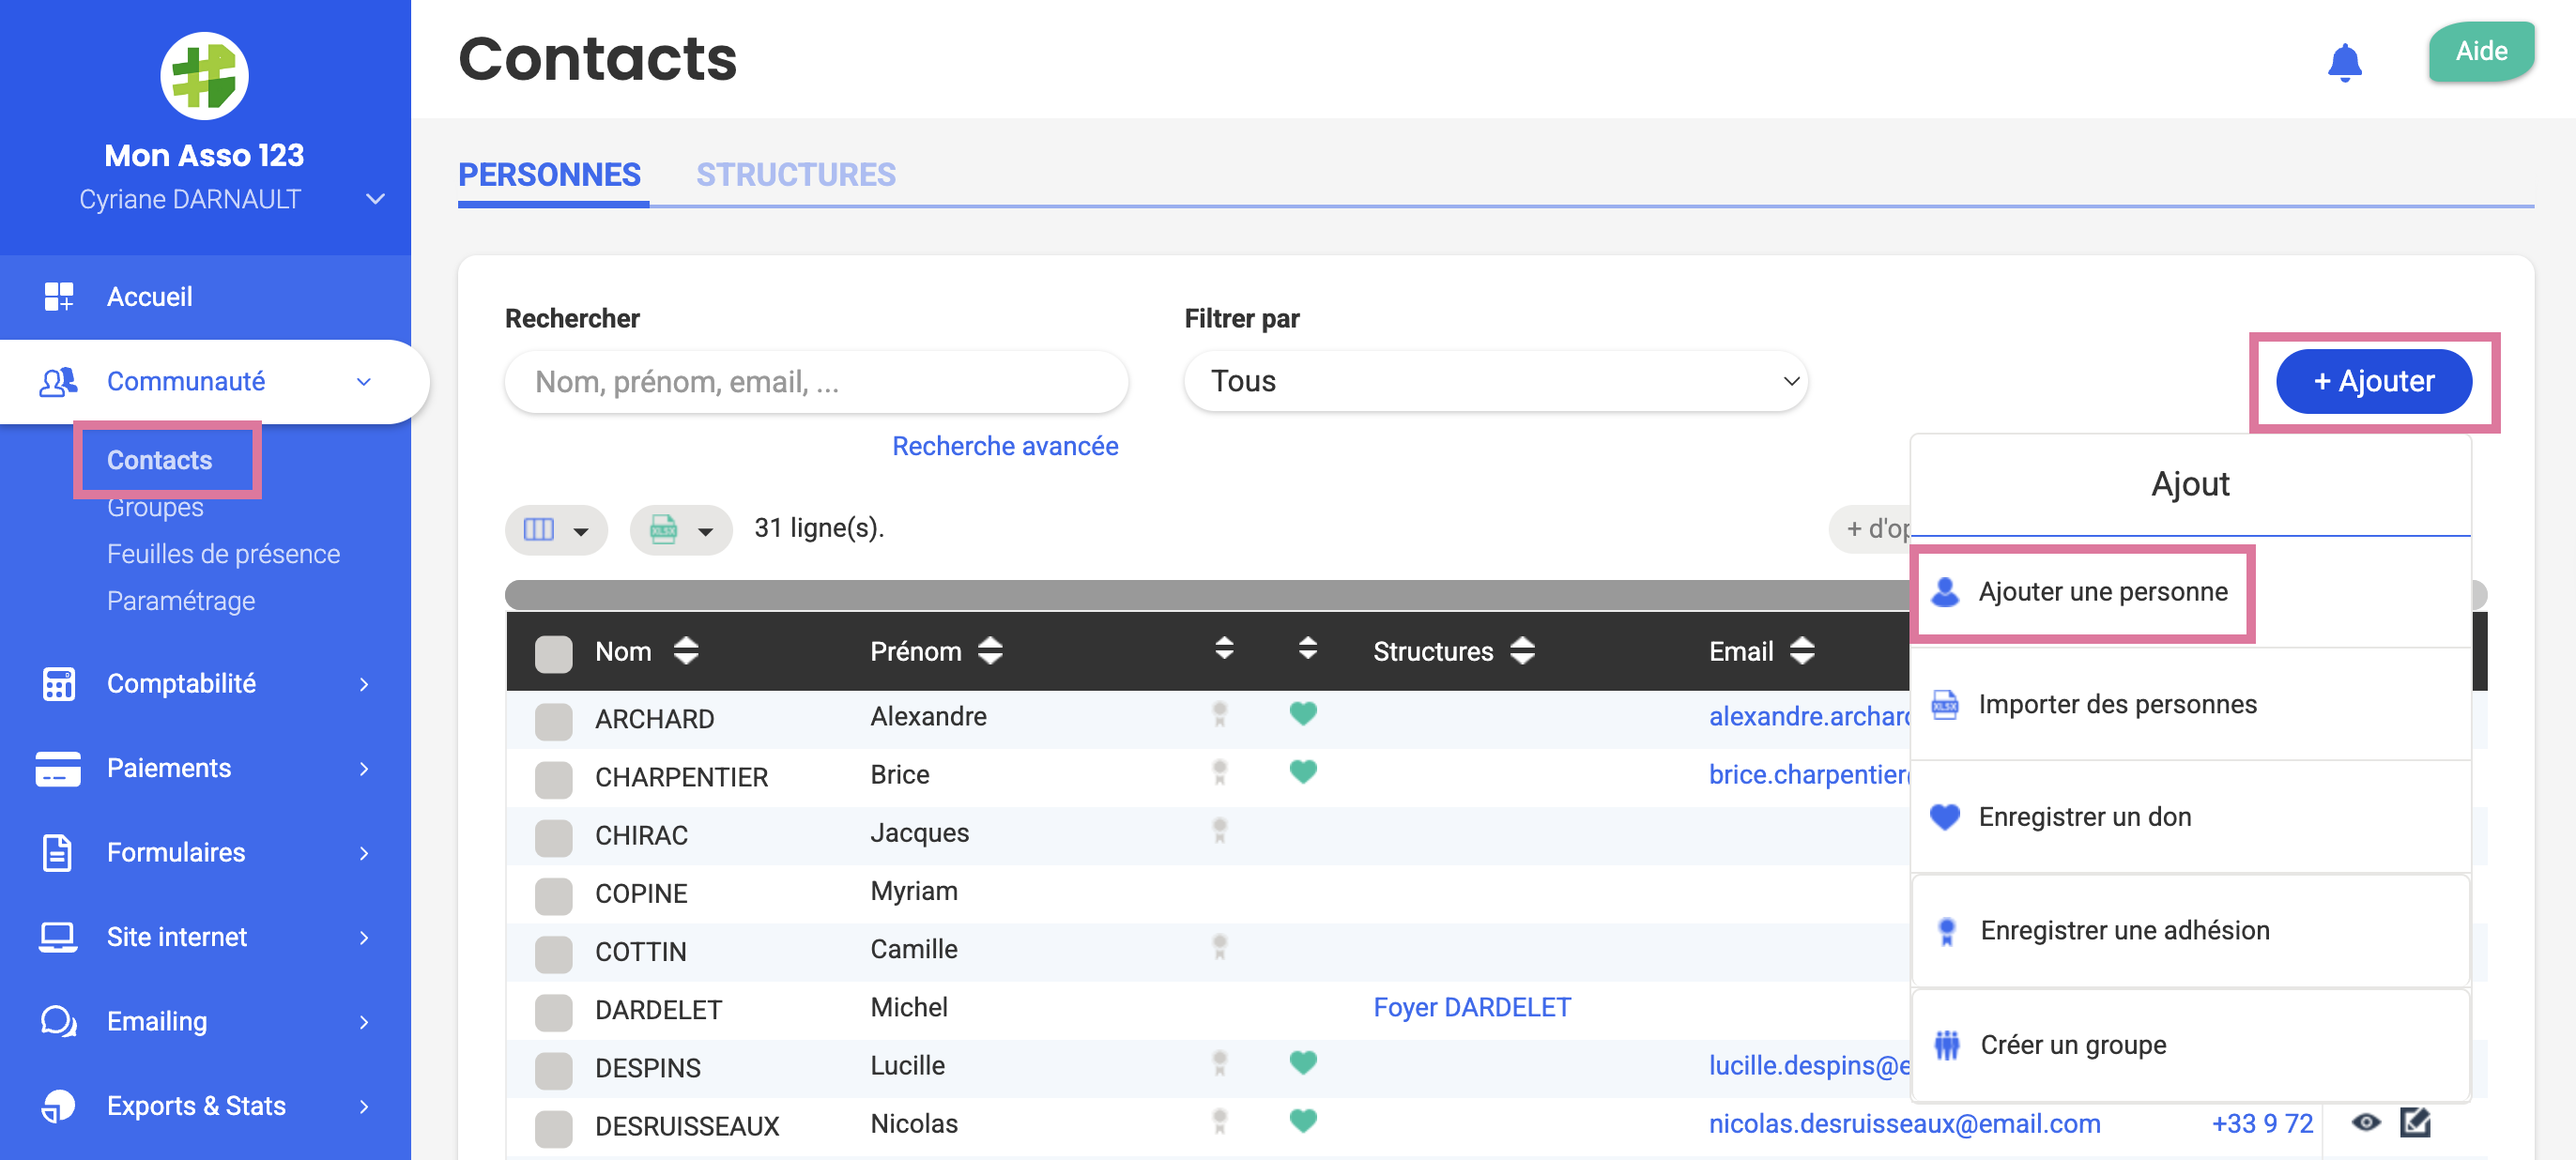2576x1160 pixels.
Task: Choose Importer des personnes menu entry
Action: point(2116,704)
